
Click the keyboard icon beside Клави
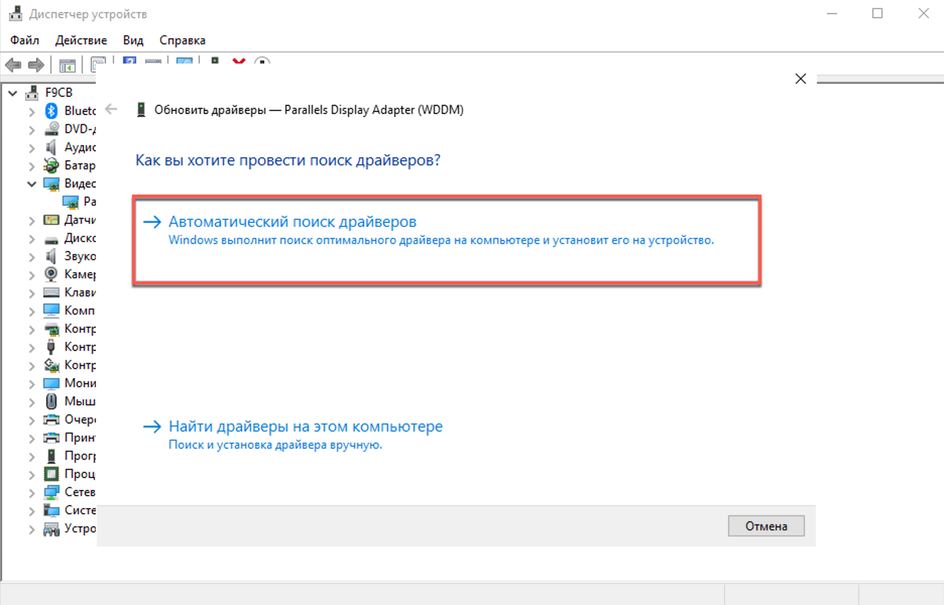pos(51,293)
